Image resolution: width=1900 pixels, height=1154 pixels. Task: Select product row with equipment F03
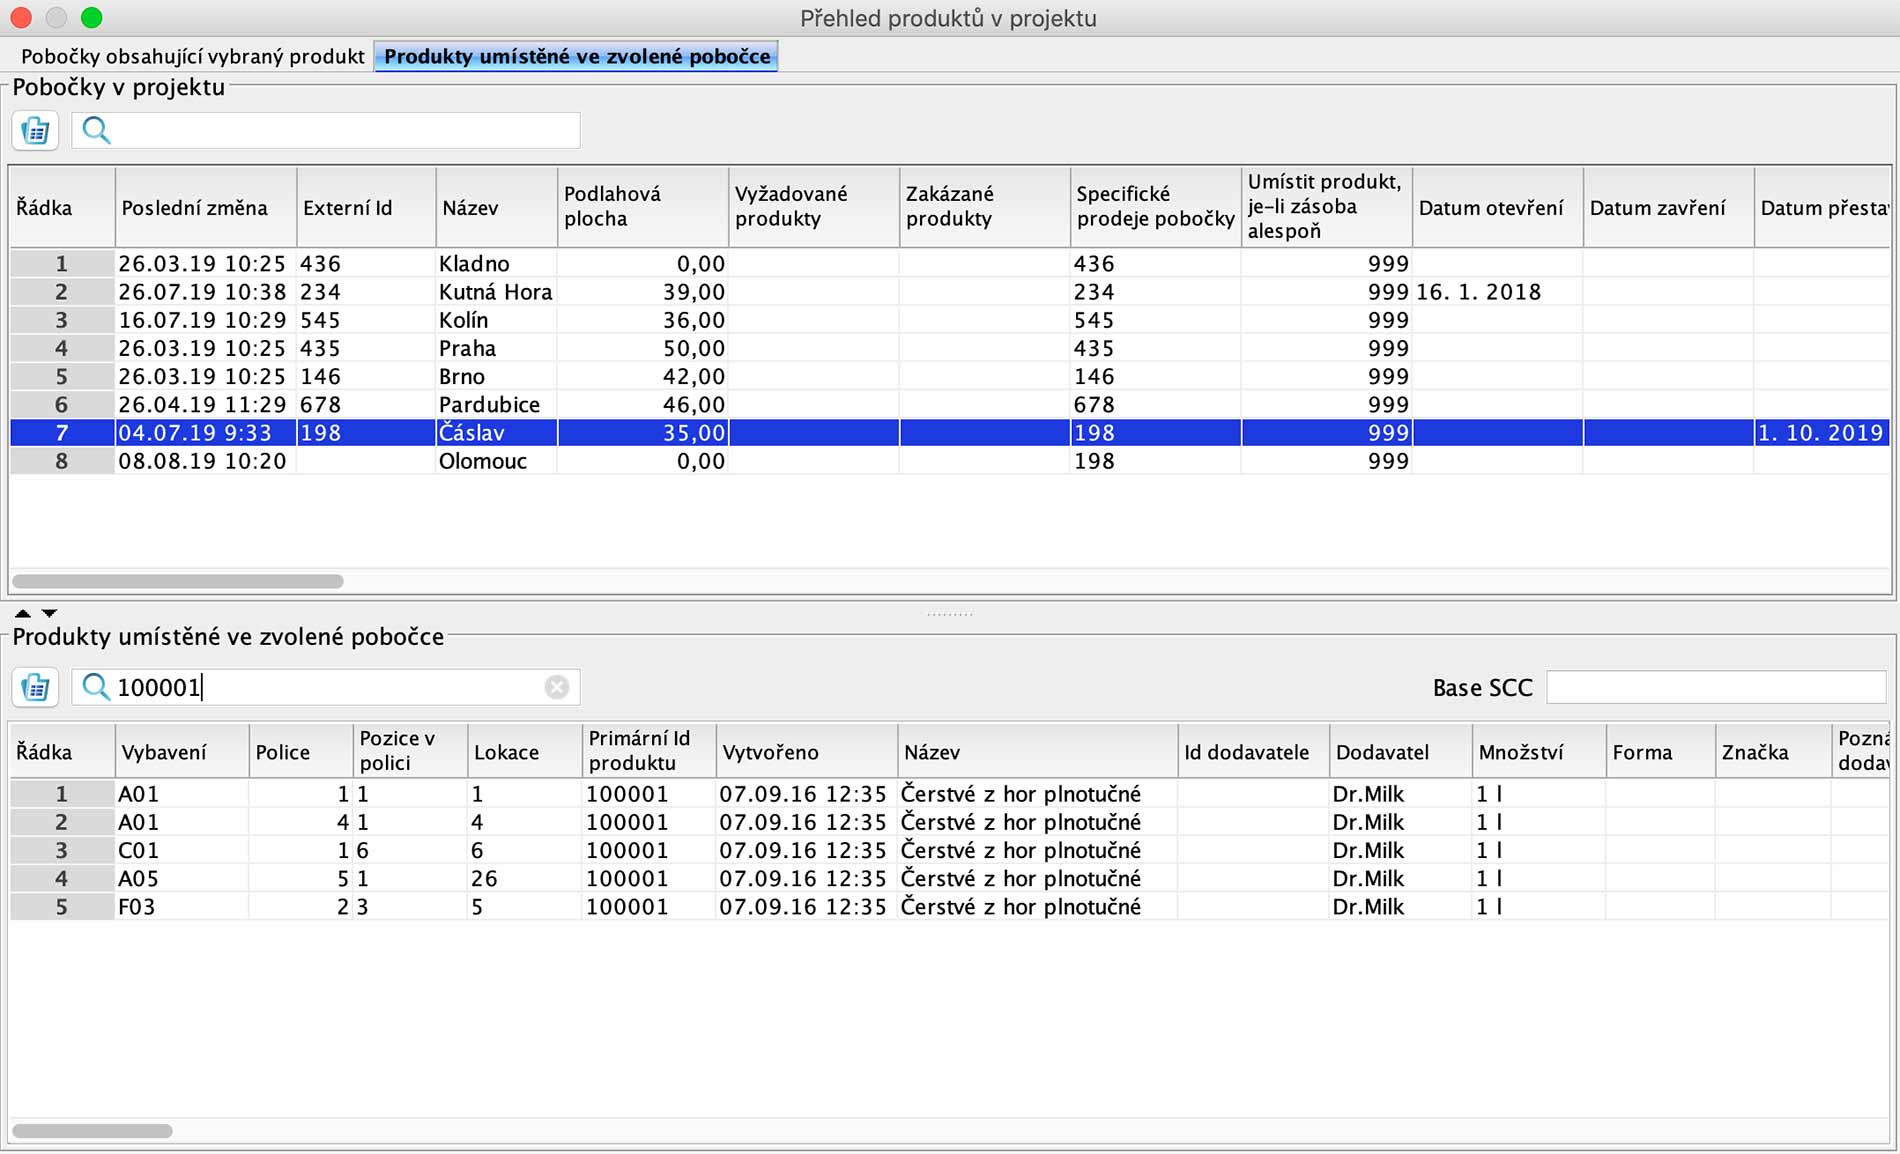(x=137, y=907)
